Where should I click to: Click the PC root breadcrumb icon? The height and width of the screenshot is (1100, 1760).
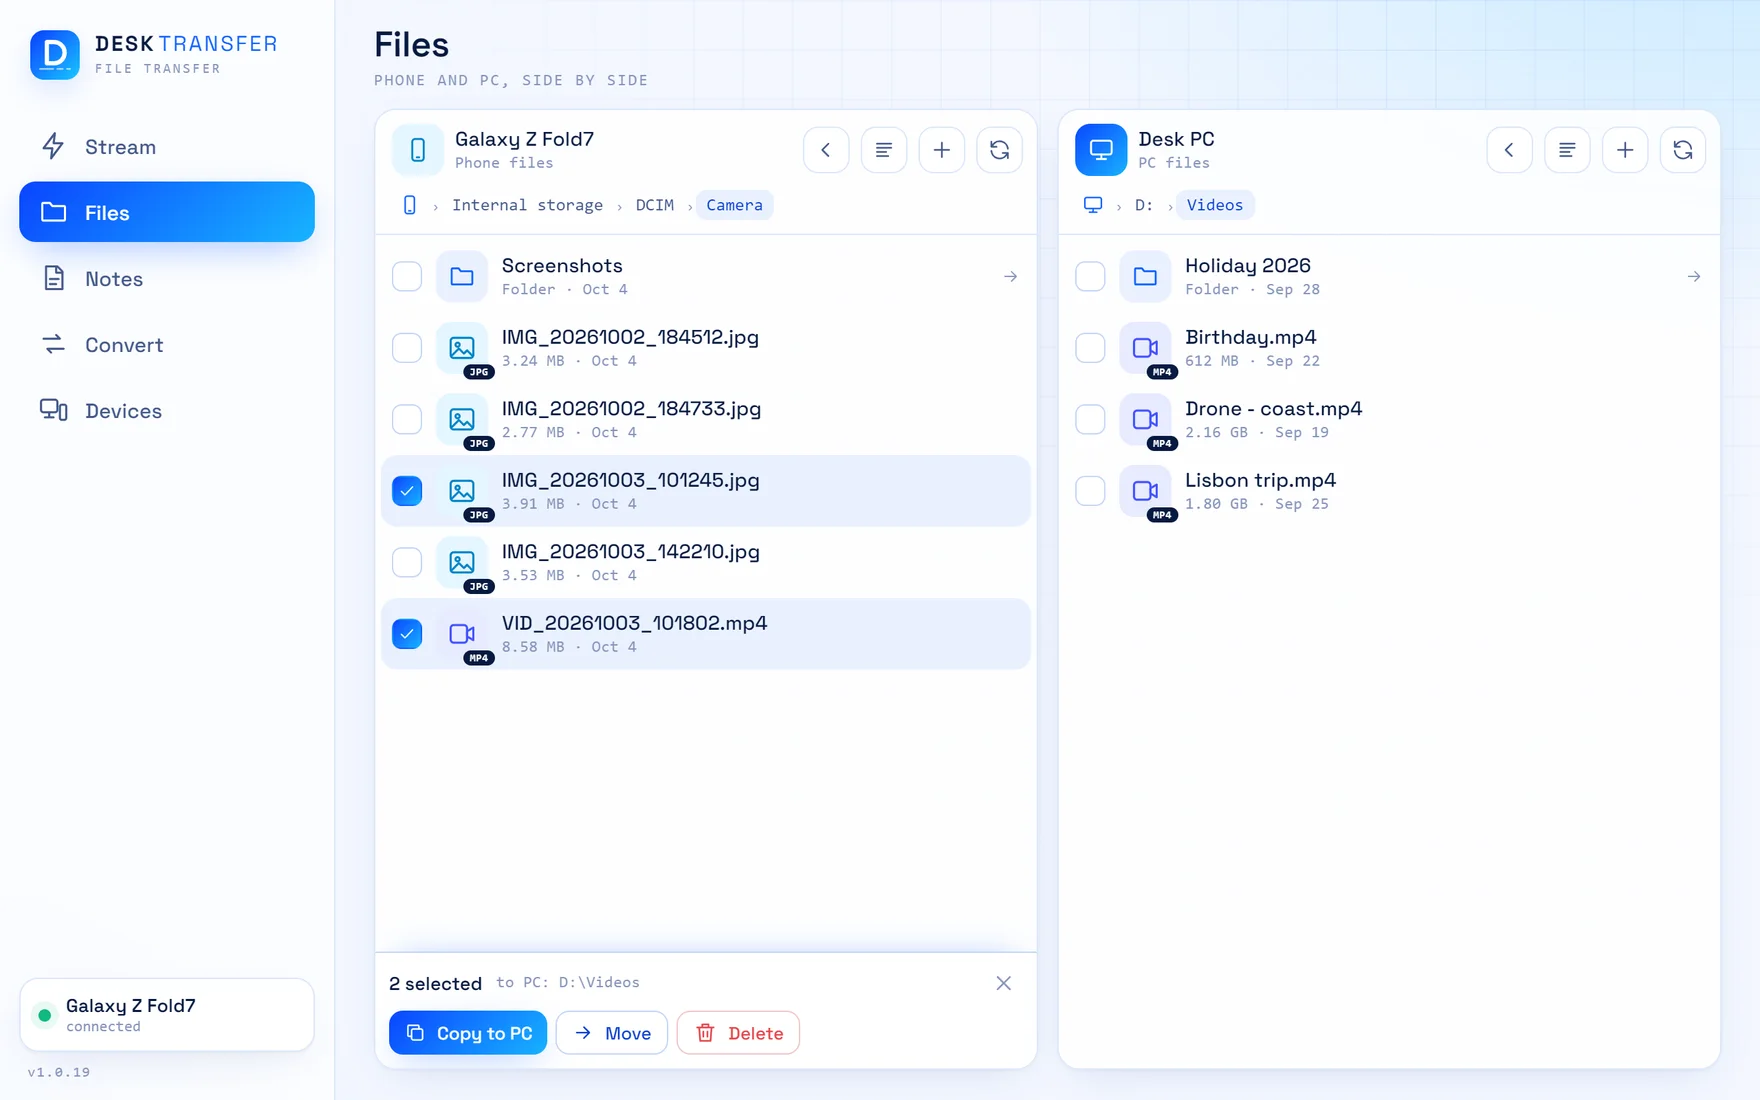[1093, 205]
